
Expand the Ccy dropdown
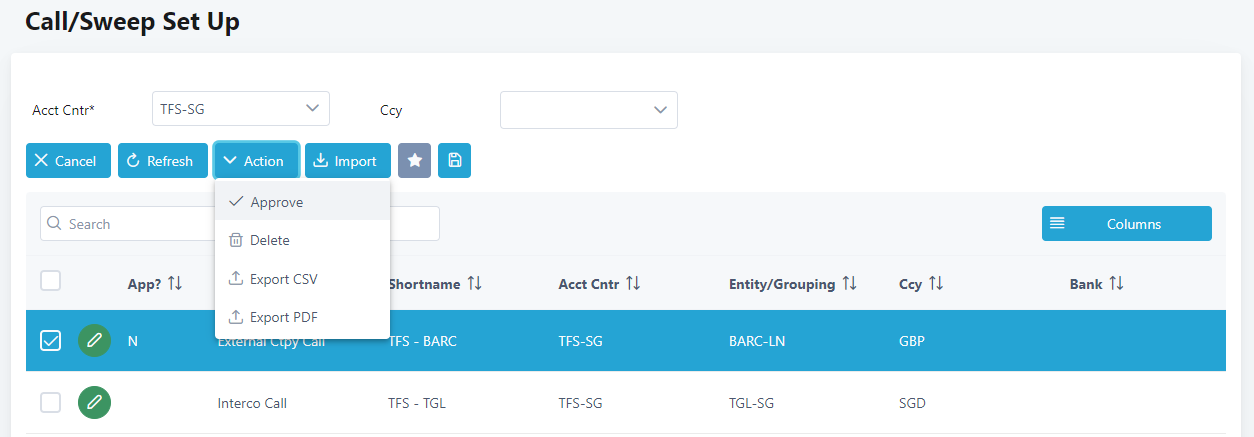pyautogui.click(x=588, y=110)
